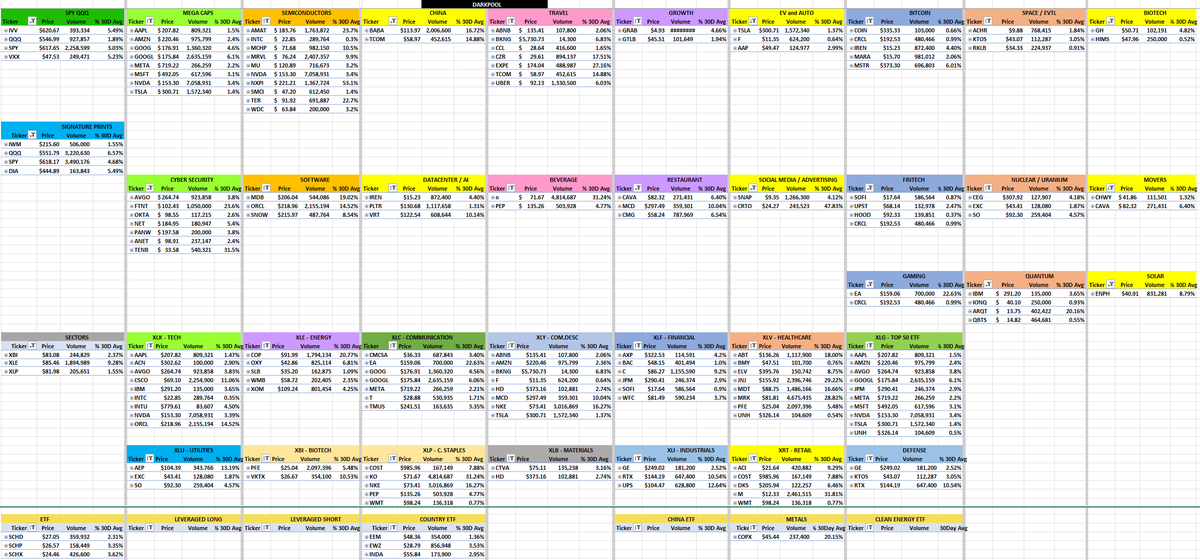Expand the HIMS row in BIOTECH
1200x560 pixels.
coord(1092,39)
